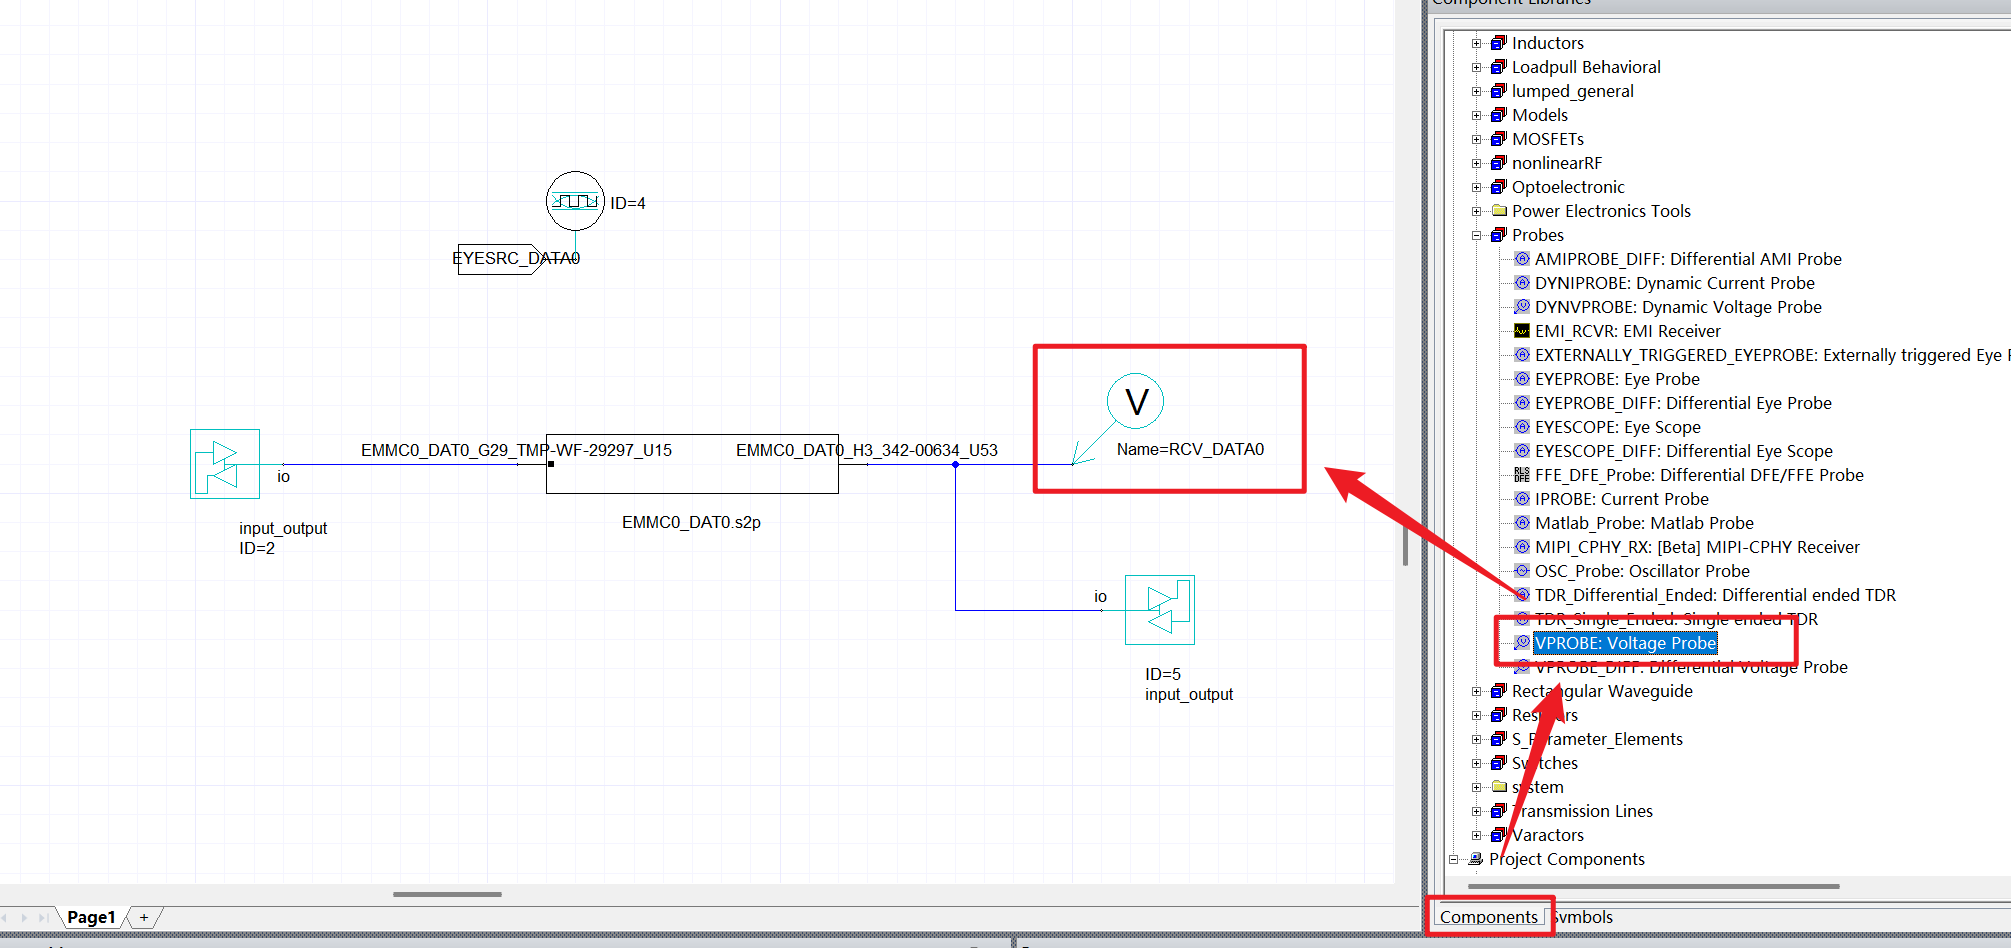Click the EYEPROBE: Eye Probe icon

click(1522, 379)
